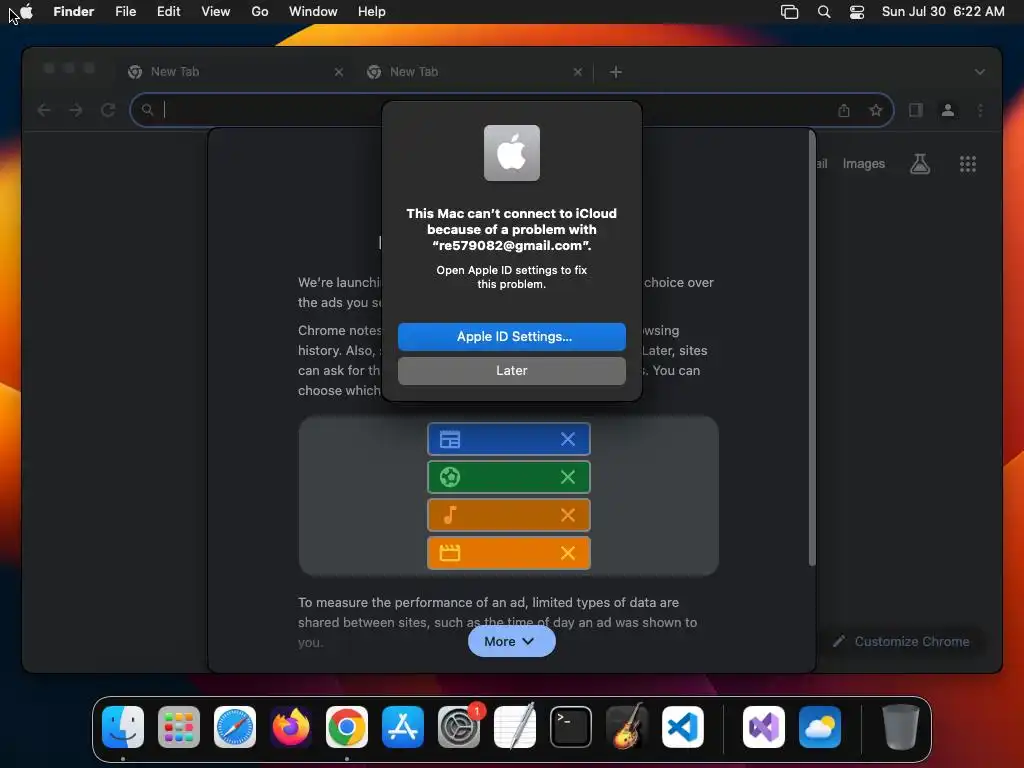The width and height of the screenshot is (1024, 768).
Task: Open the View menu
Action: point(216,12)
